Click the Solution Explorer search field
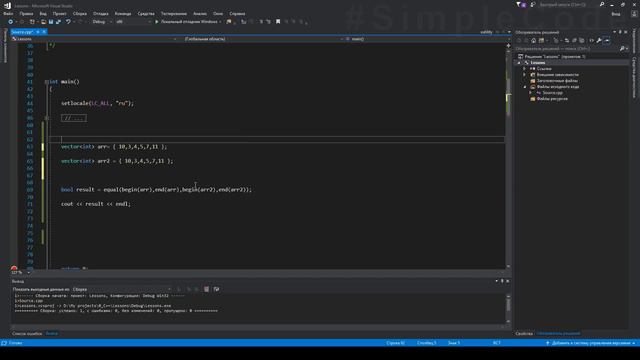The height and width of the screenshot is (360, 640). tap(567, 49)
